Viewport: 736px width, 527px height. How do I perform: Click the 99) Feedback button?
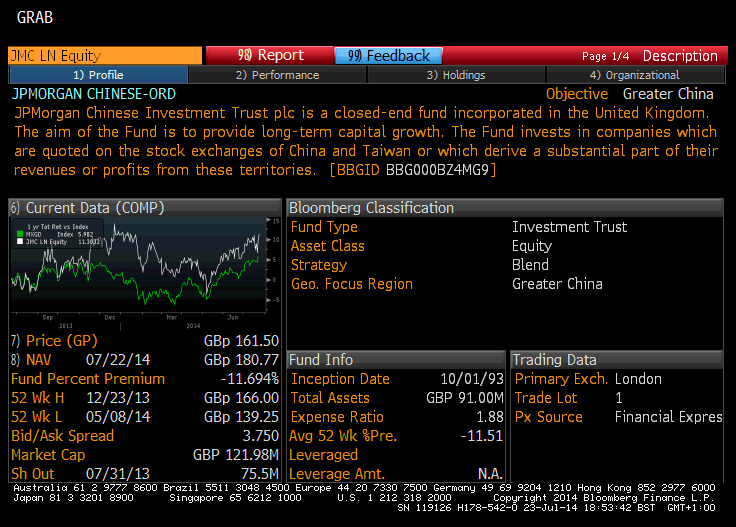click(388, 55)
